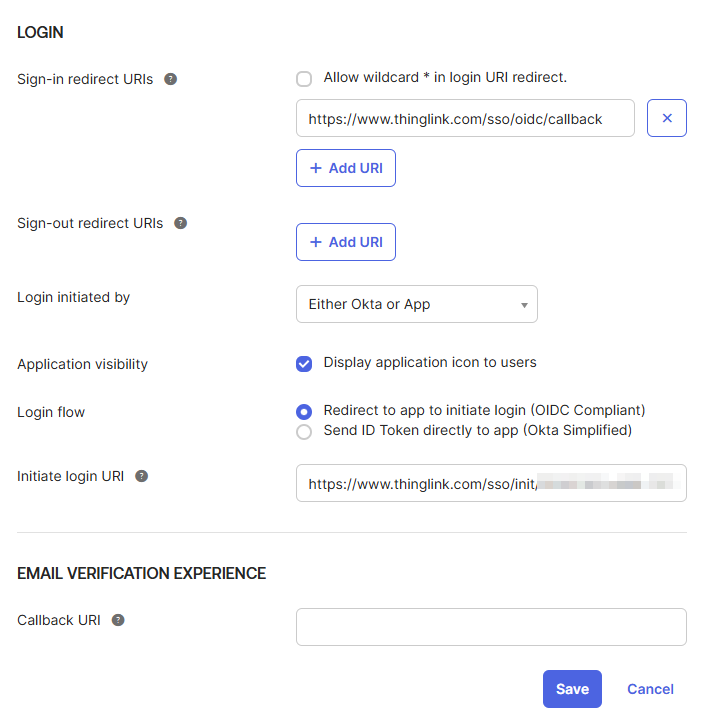Select the Application visibility label
This screenshot has height=721, width=706.
(83, 364)
